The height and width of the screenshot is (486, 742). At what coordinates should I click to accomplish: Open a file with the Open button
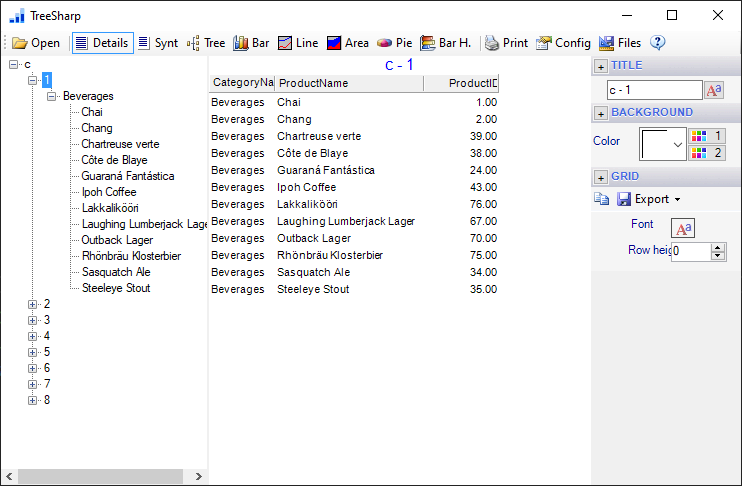[35, 43]
